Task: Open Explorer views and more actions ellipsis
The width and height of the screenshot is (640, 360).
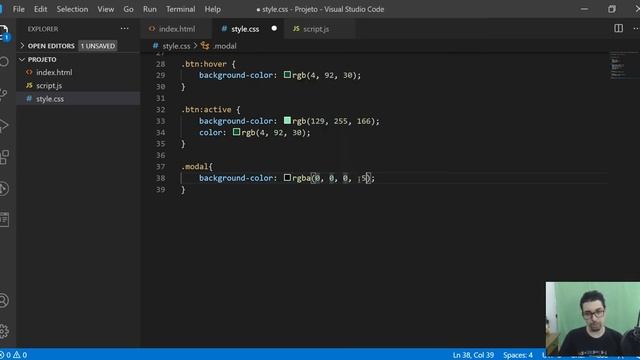Action: click(x=124, y=29)
